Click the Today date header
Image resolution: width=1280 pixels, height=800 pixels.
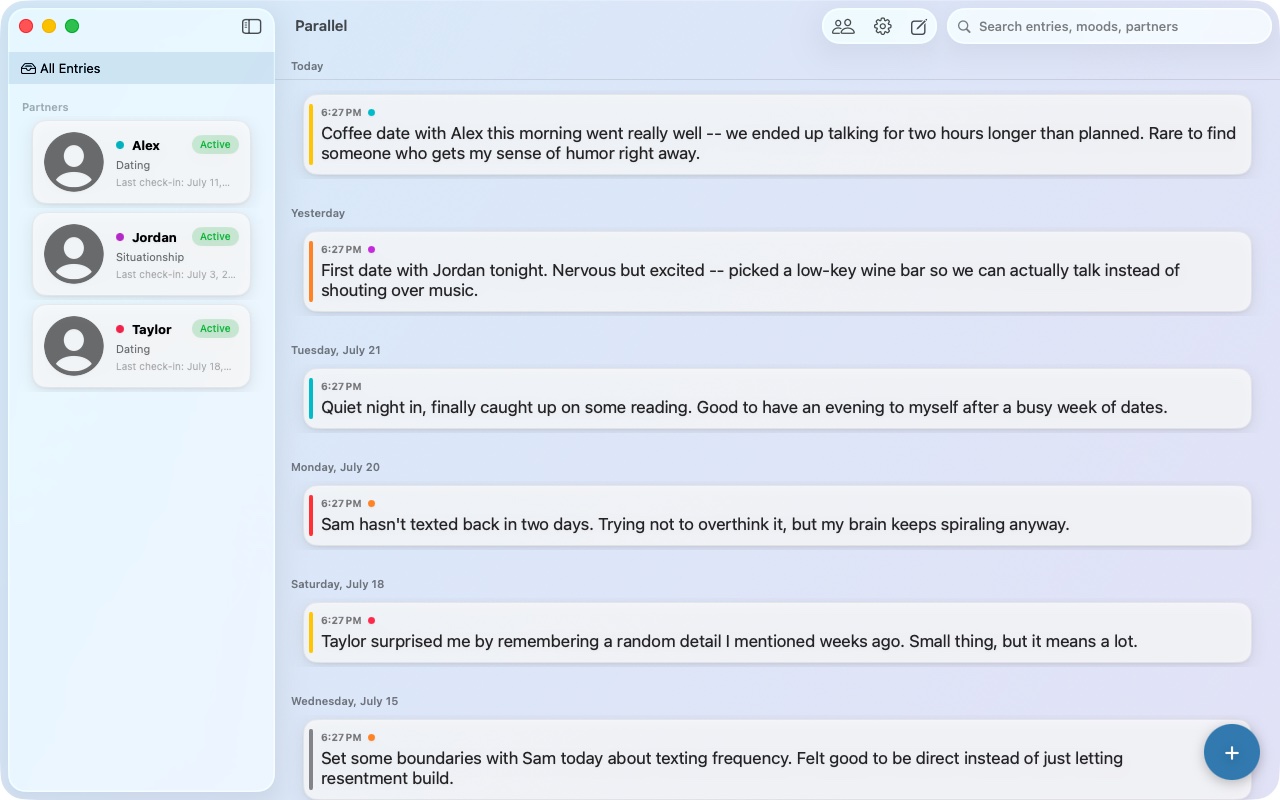pyautogui.click(x=307, y=67)
